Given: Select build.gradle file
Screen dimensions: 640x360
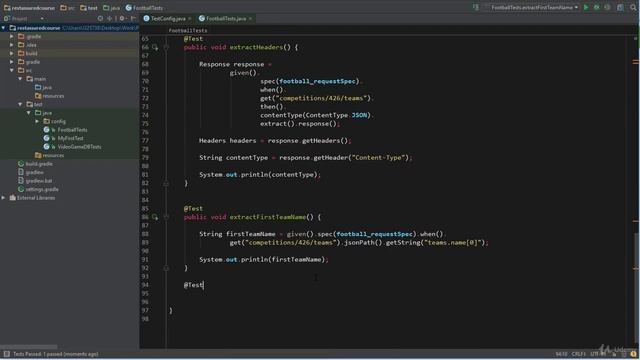Looking at the screenshot, I should [35, 164].
